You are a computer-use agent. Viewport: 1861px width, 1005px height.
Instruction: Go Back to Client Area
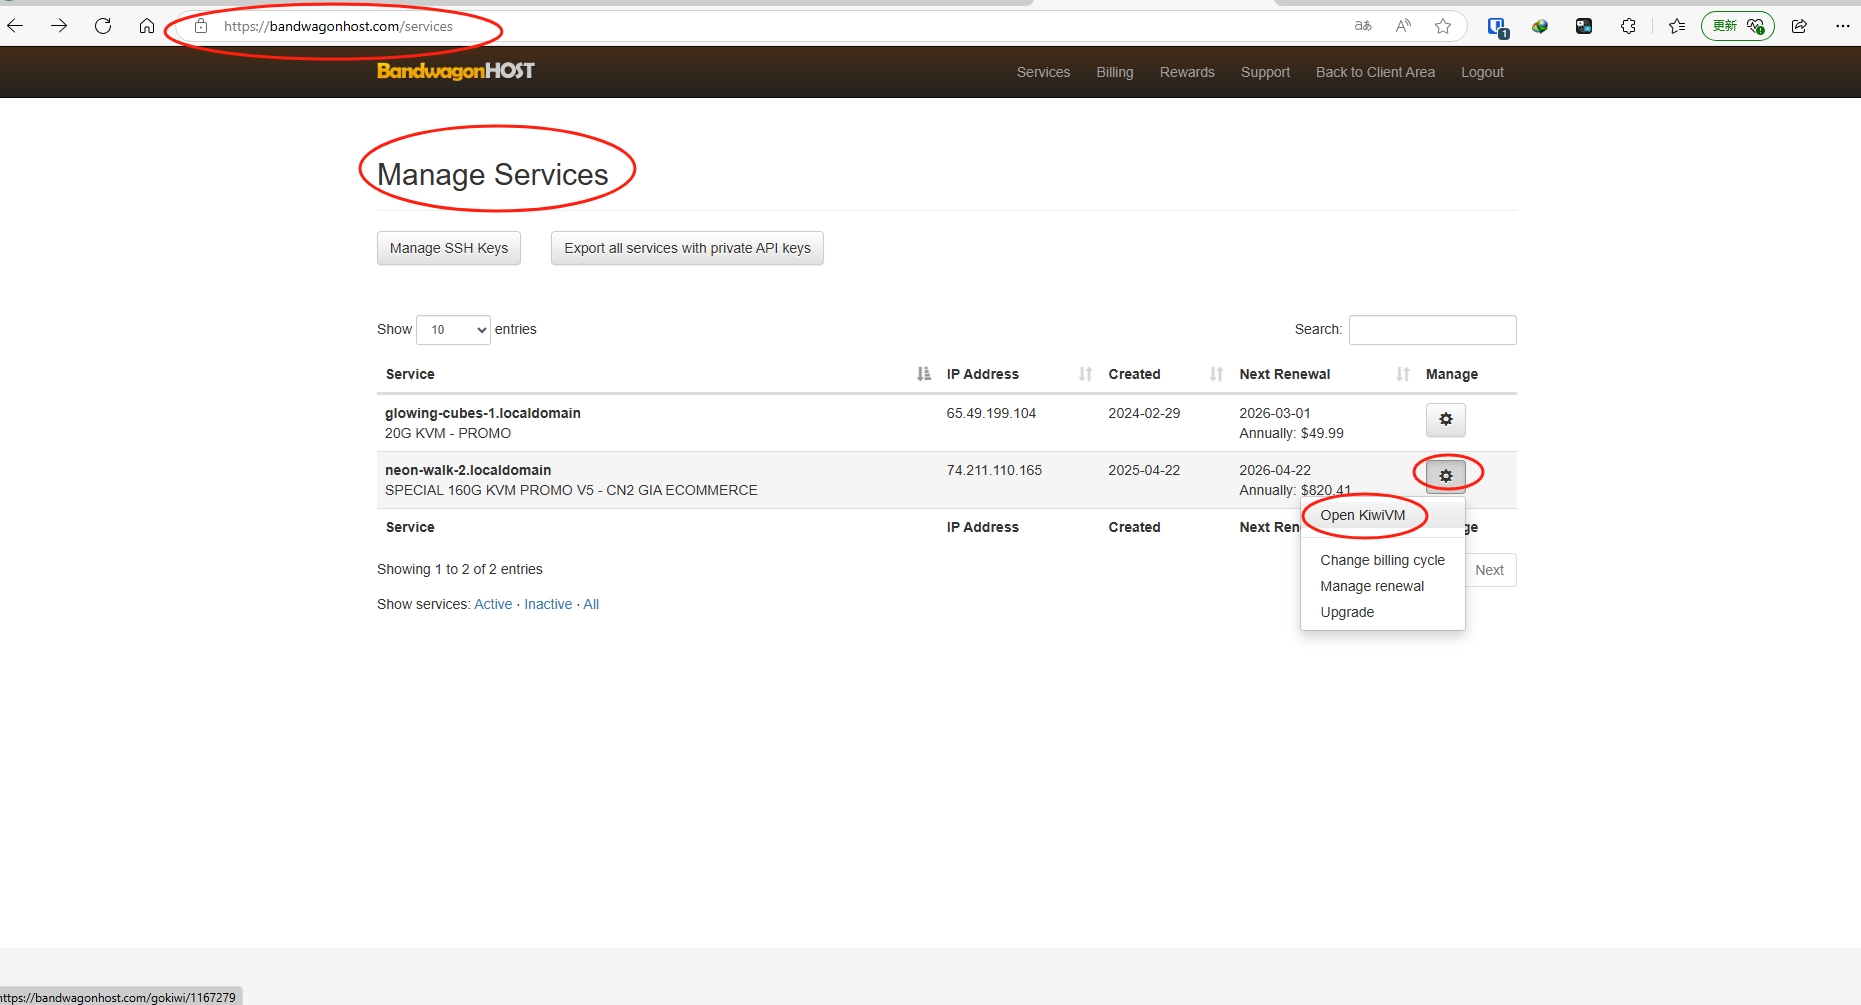coord(1375,72)
